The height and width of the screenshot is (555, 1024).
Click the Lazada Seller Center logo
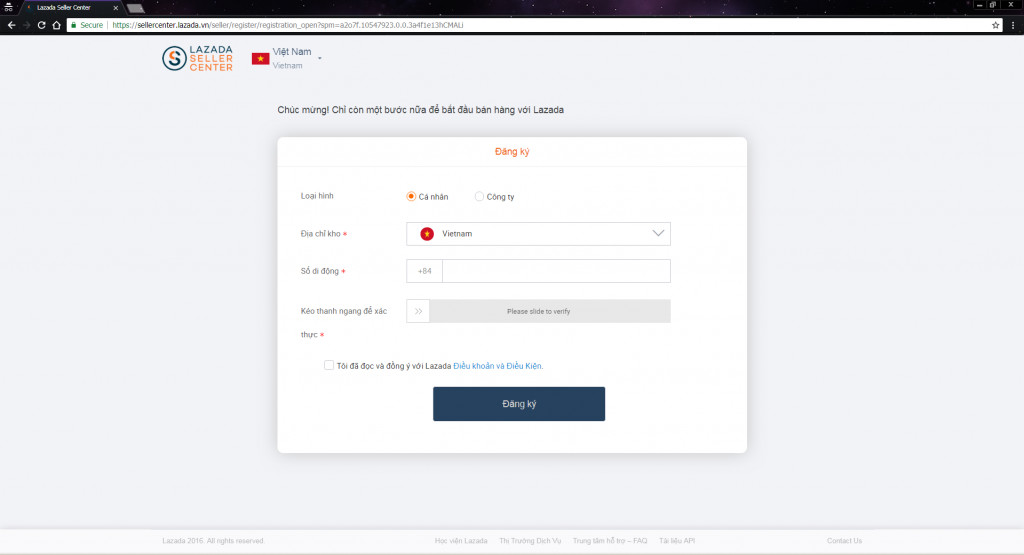click(x=197, y=58)
